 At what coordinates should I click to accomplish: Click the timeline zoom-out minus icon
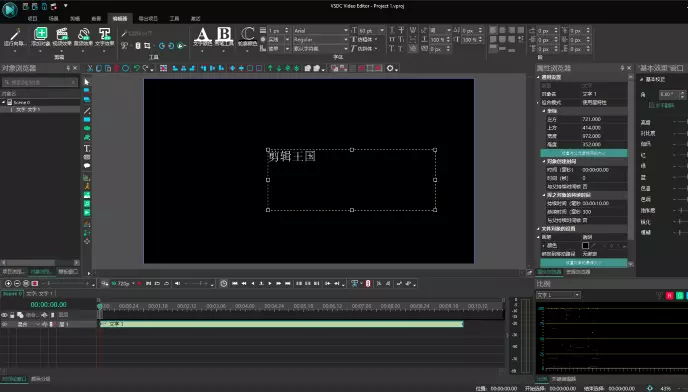[x=17, y=284]
